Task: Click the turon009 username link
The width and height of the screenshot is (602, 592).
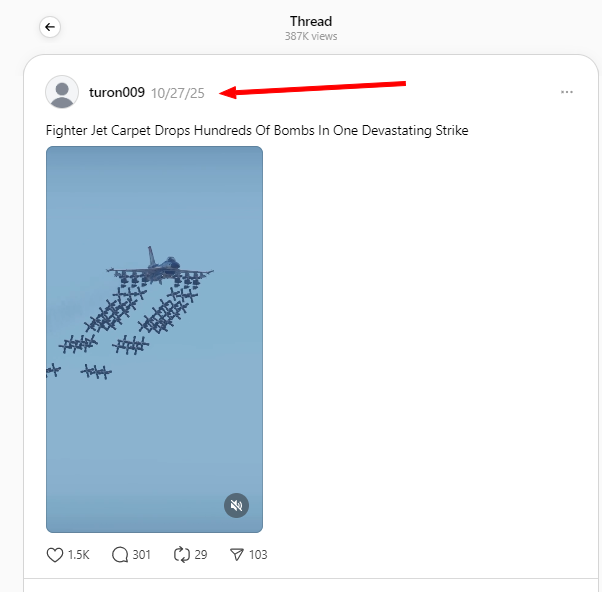Action: coord(117,93)
